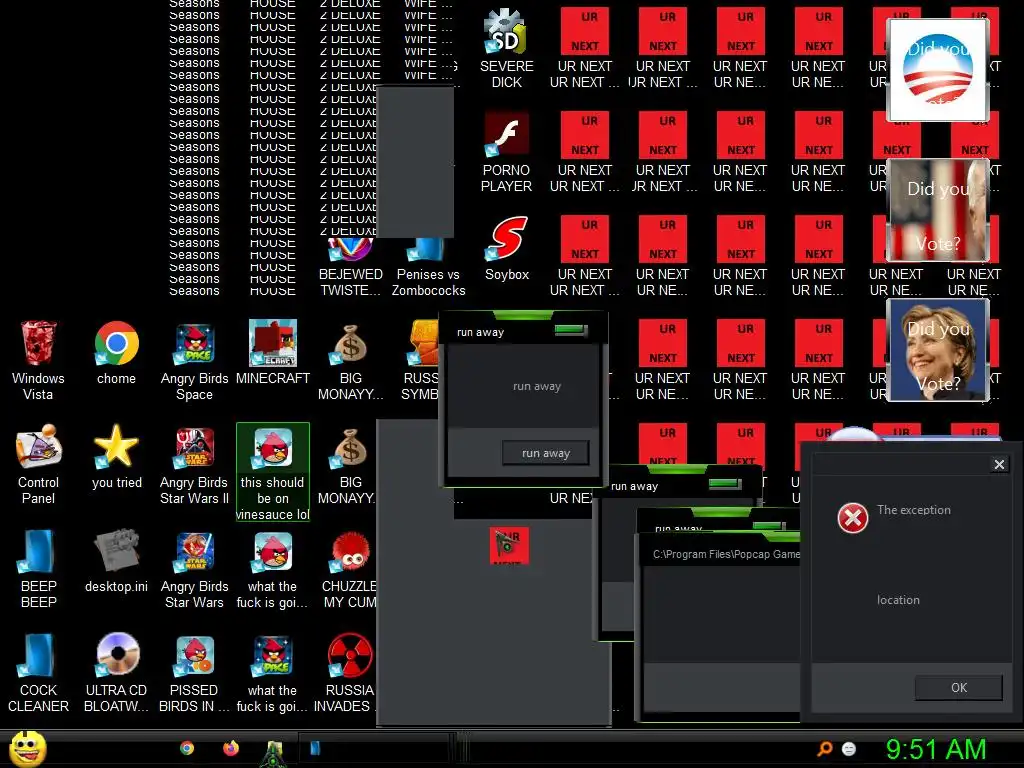
Task: Click the 9:51 AM clock
Action: point(936,750)
